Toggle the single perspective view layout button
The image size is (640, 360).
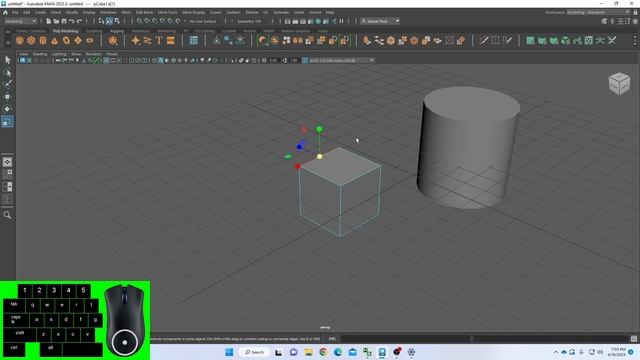(x=7, y=162)
